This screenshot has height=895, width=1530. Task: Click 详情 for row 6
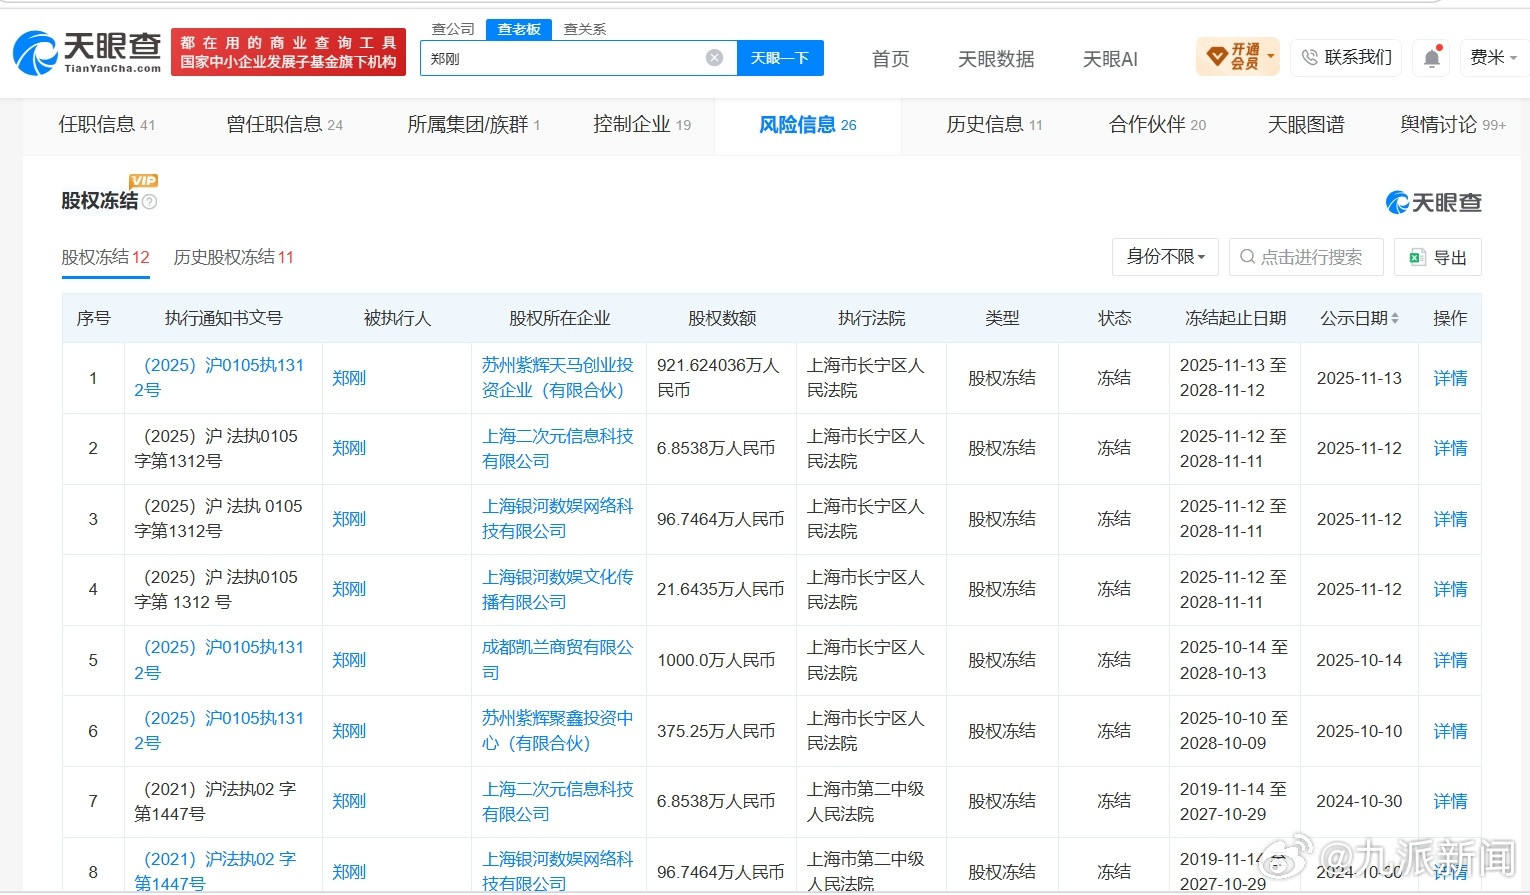click(x=1450, y=731)
